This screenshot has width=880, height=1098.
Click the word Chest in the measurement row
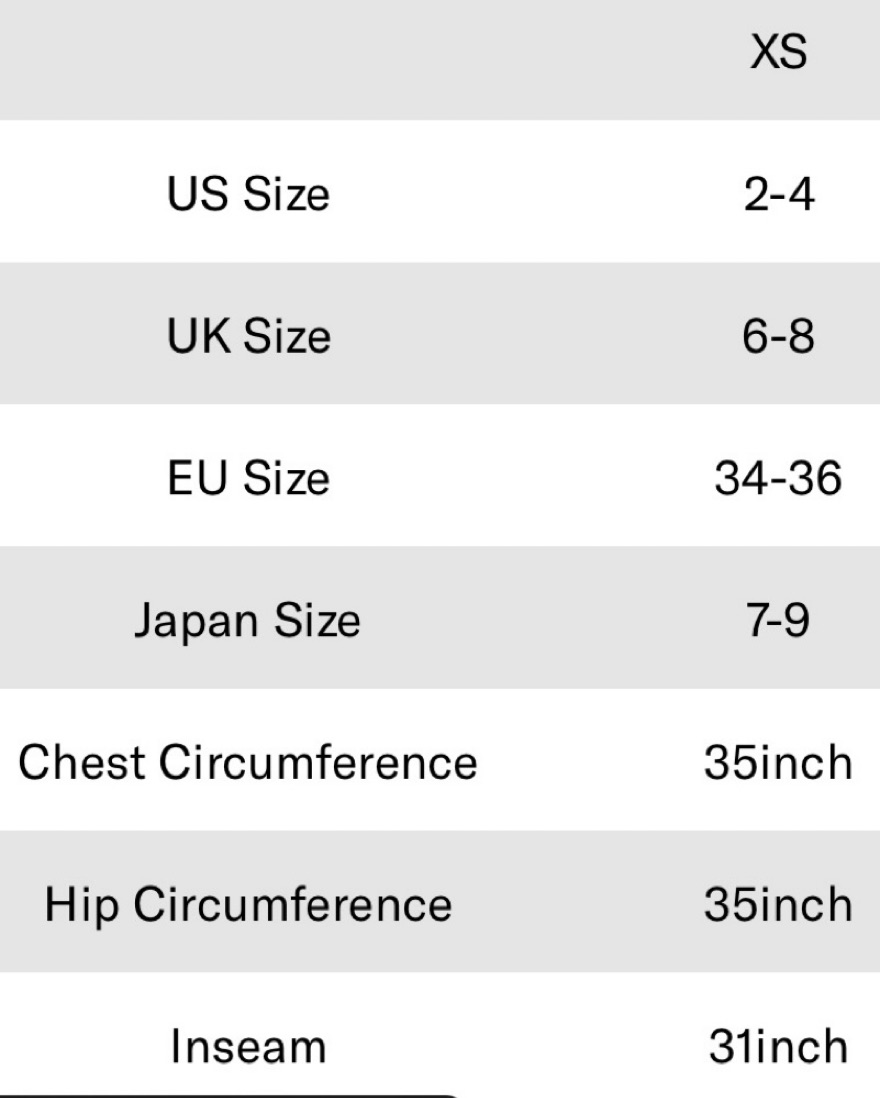click(81, 762)
